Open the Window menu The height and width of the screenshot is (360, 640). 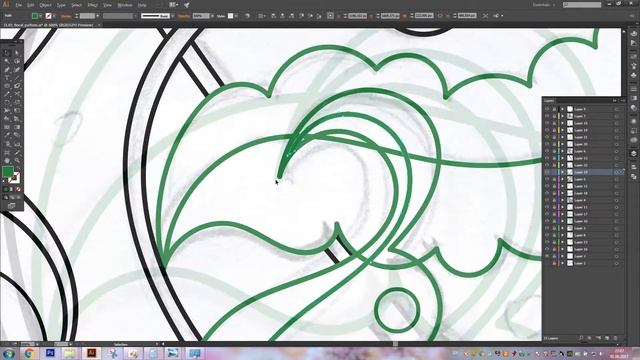click(x=124, y=5)
